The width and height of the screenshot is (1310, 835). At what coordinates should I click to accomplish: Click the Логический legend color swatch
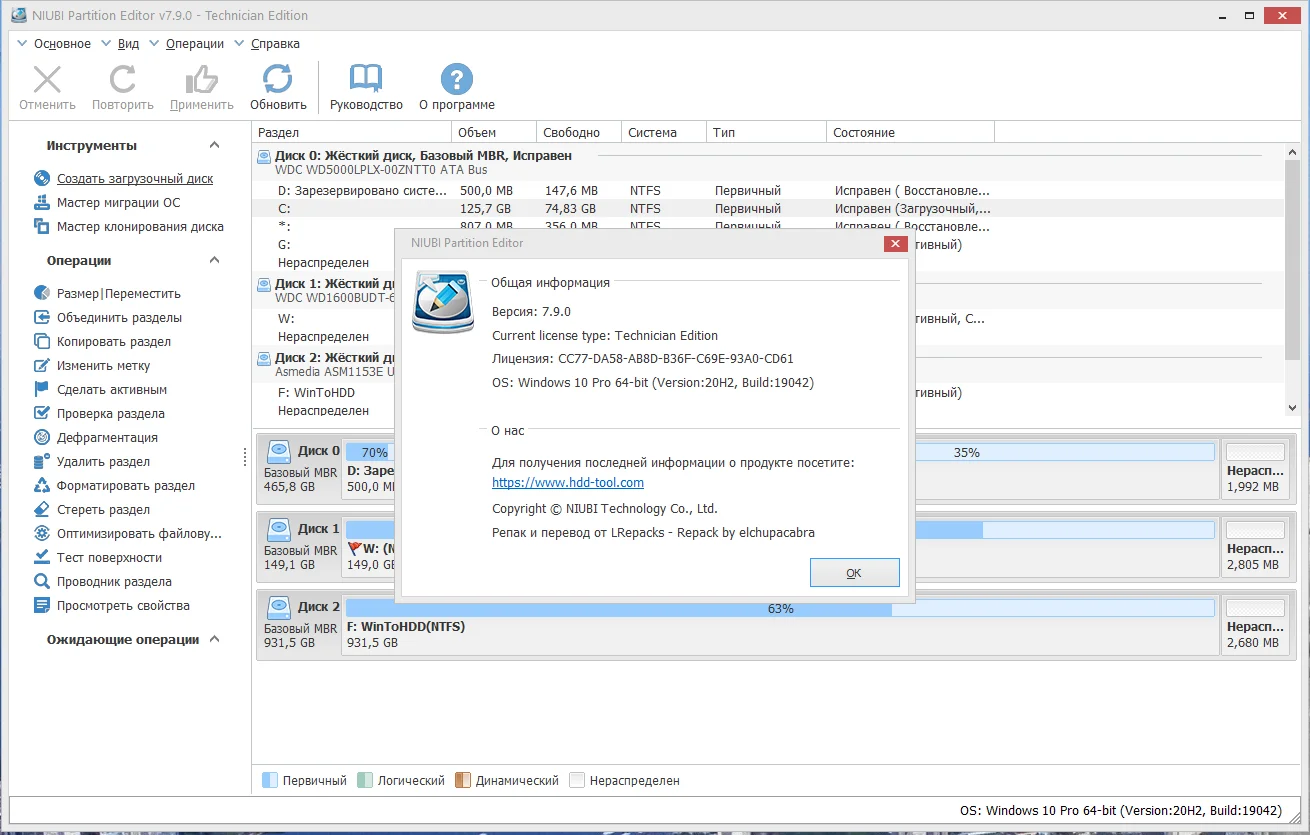[365, 780]
